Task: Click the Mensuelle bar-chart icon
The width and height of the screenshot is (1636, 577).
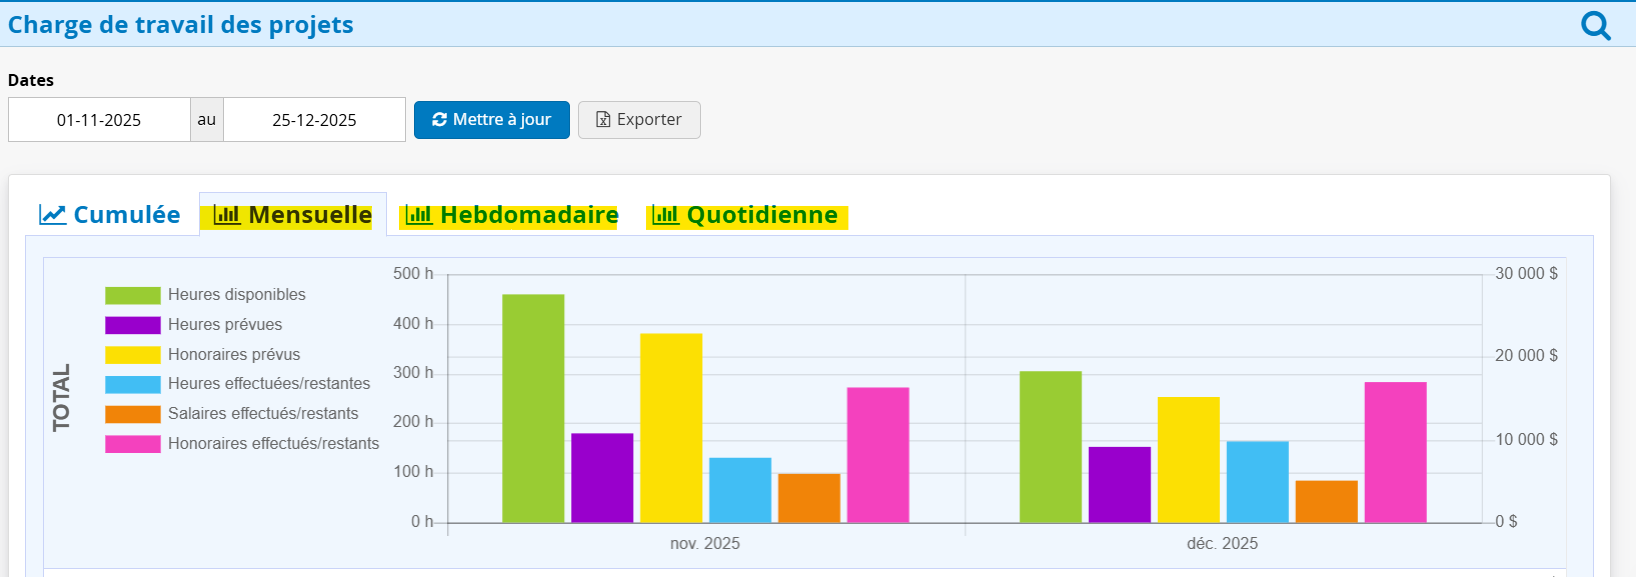Action: [227, 215]
